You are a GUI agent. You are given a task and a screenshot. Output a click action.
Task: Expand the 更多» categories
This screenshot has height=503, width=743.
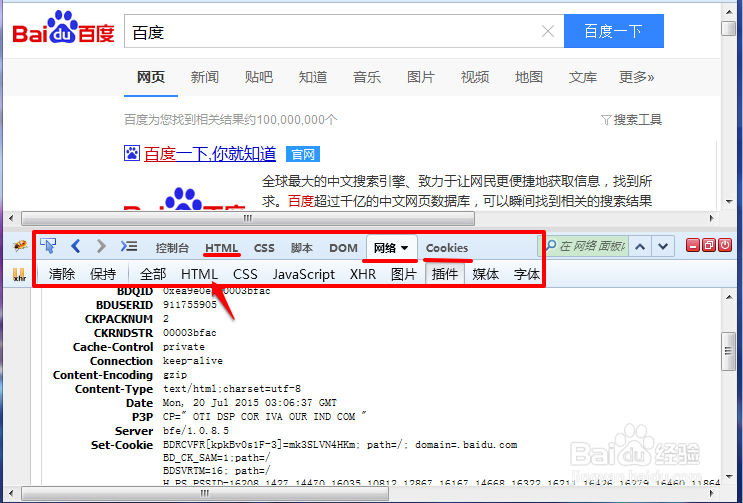point(636,77)
